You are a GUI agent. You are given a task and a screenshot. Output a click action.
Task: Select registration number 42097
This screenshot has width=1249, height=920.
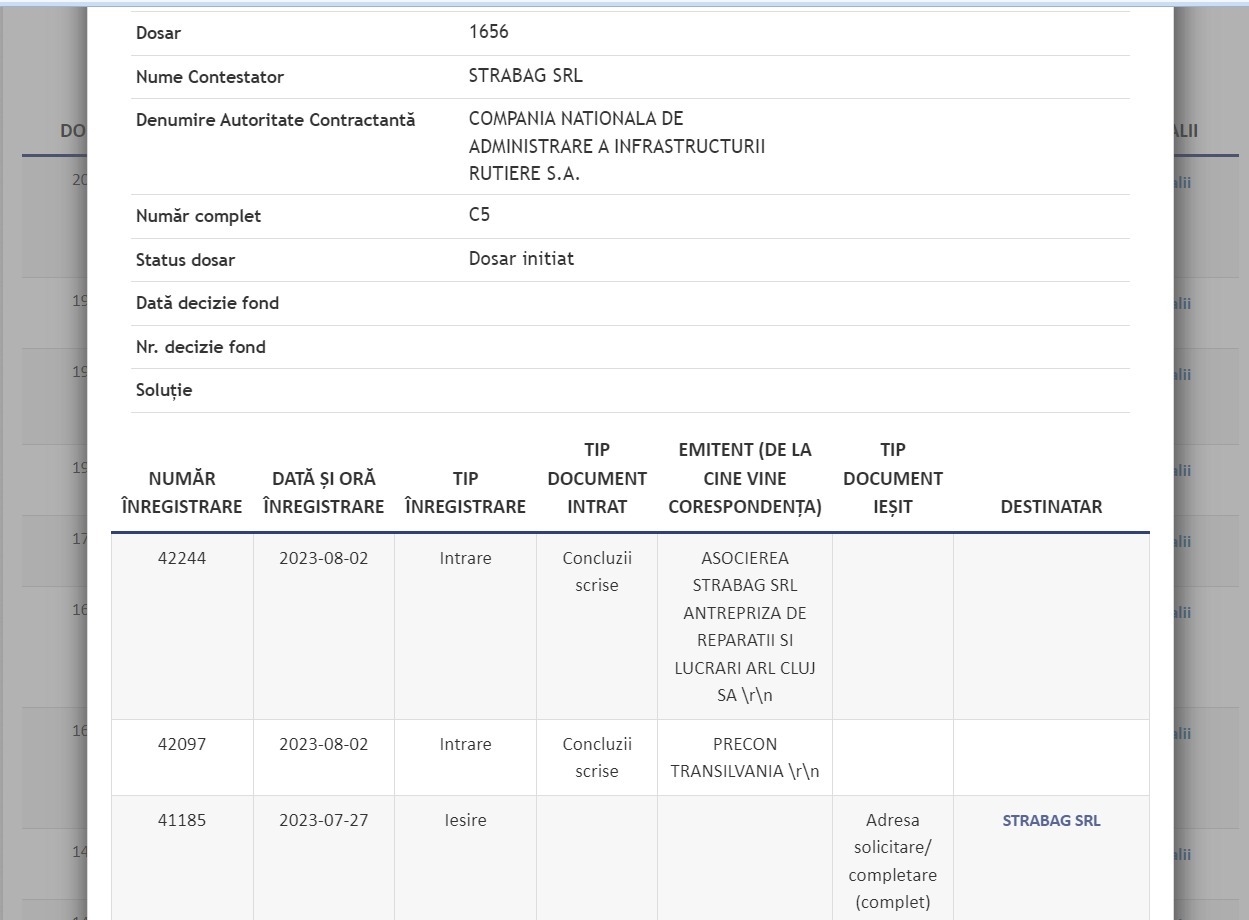click(182, 744)
